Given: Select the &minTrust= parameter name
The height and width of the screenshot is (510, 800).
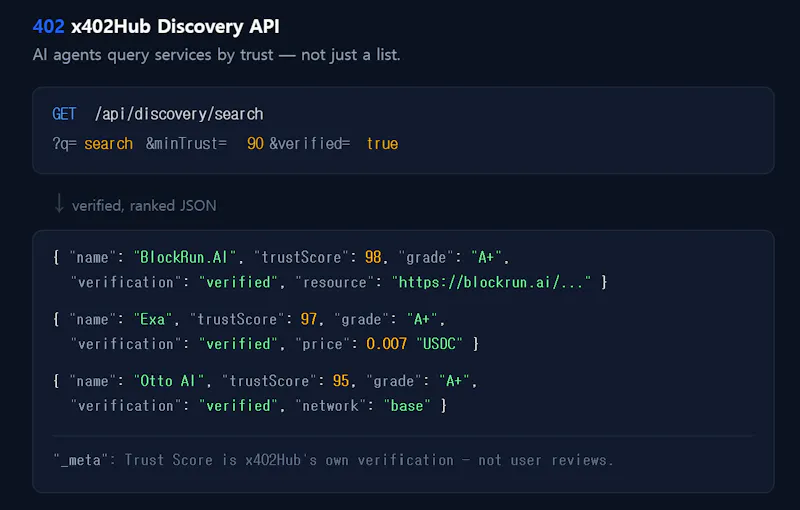Looking at the screenshot, I should click(x=186, y=144).
